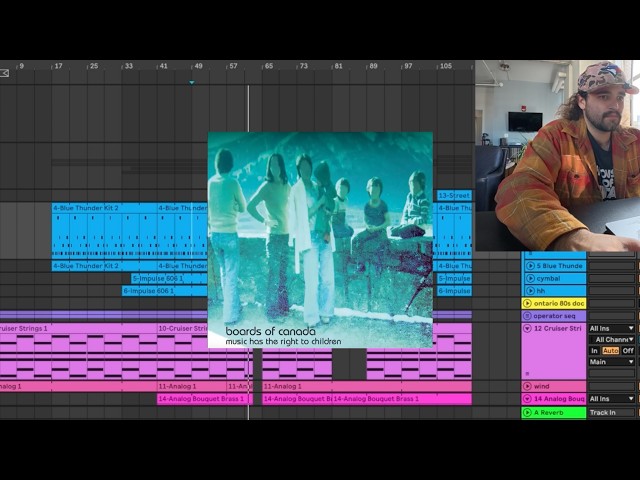This screenshot has height=480, width=640.
Task: Set monitor to In
Action: coord(594,351)
